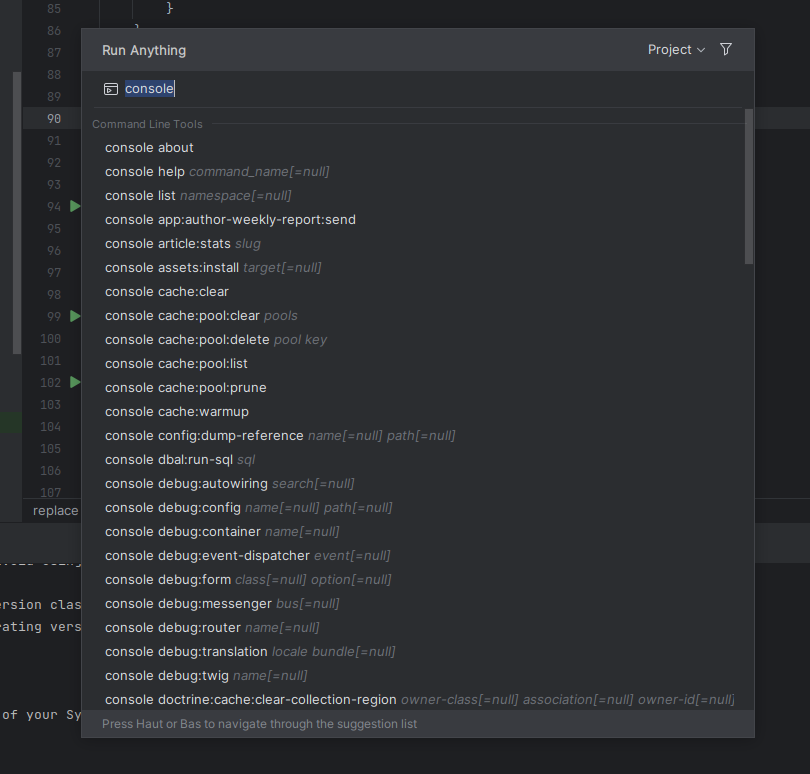
Task: Select 'console cache:pool:prune' entry
Action: (418, 388)
